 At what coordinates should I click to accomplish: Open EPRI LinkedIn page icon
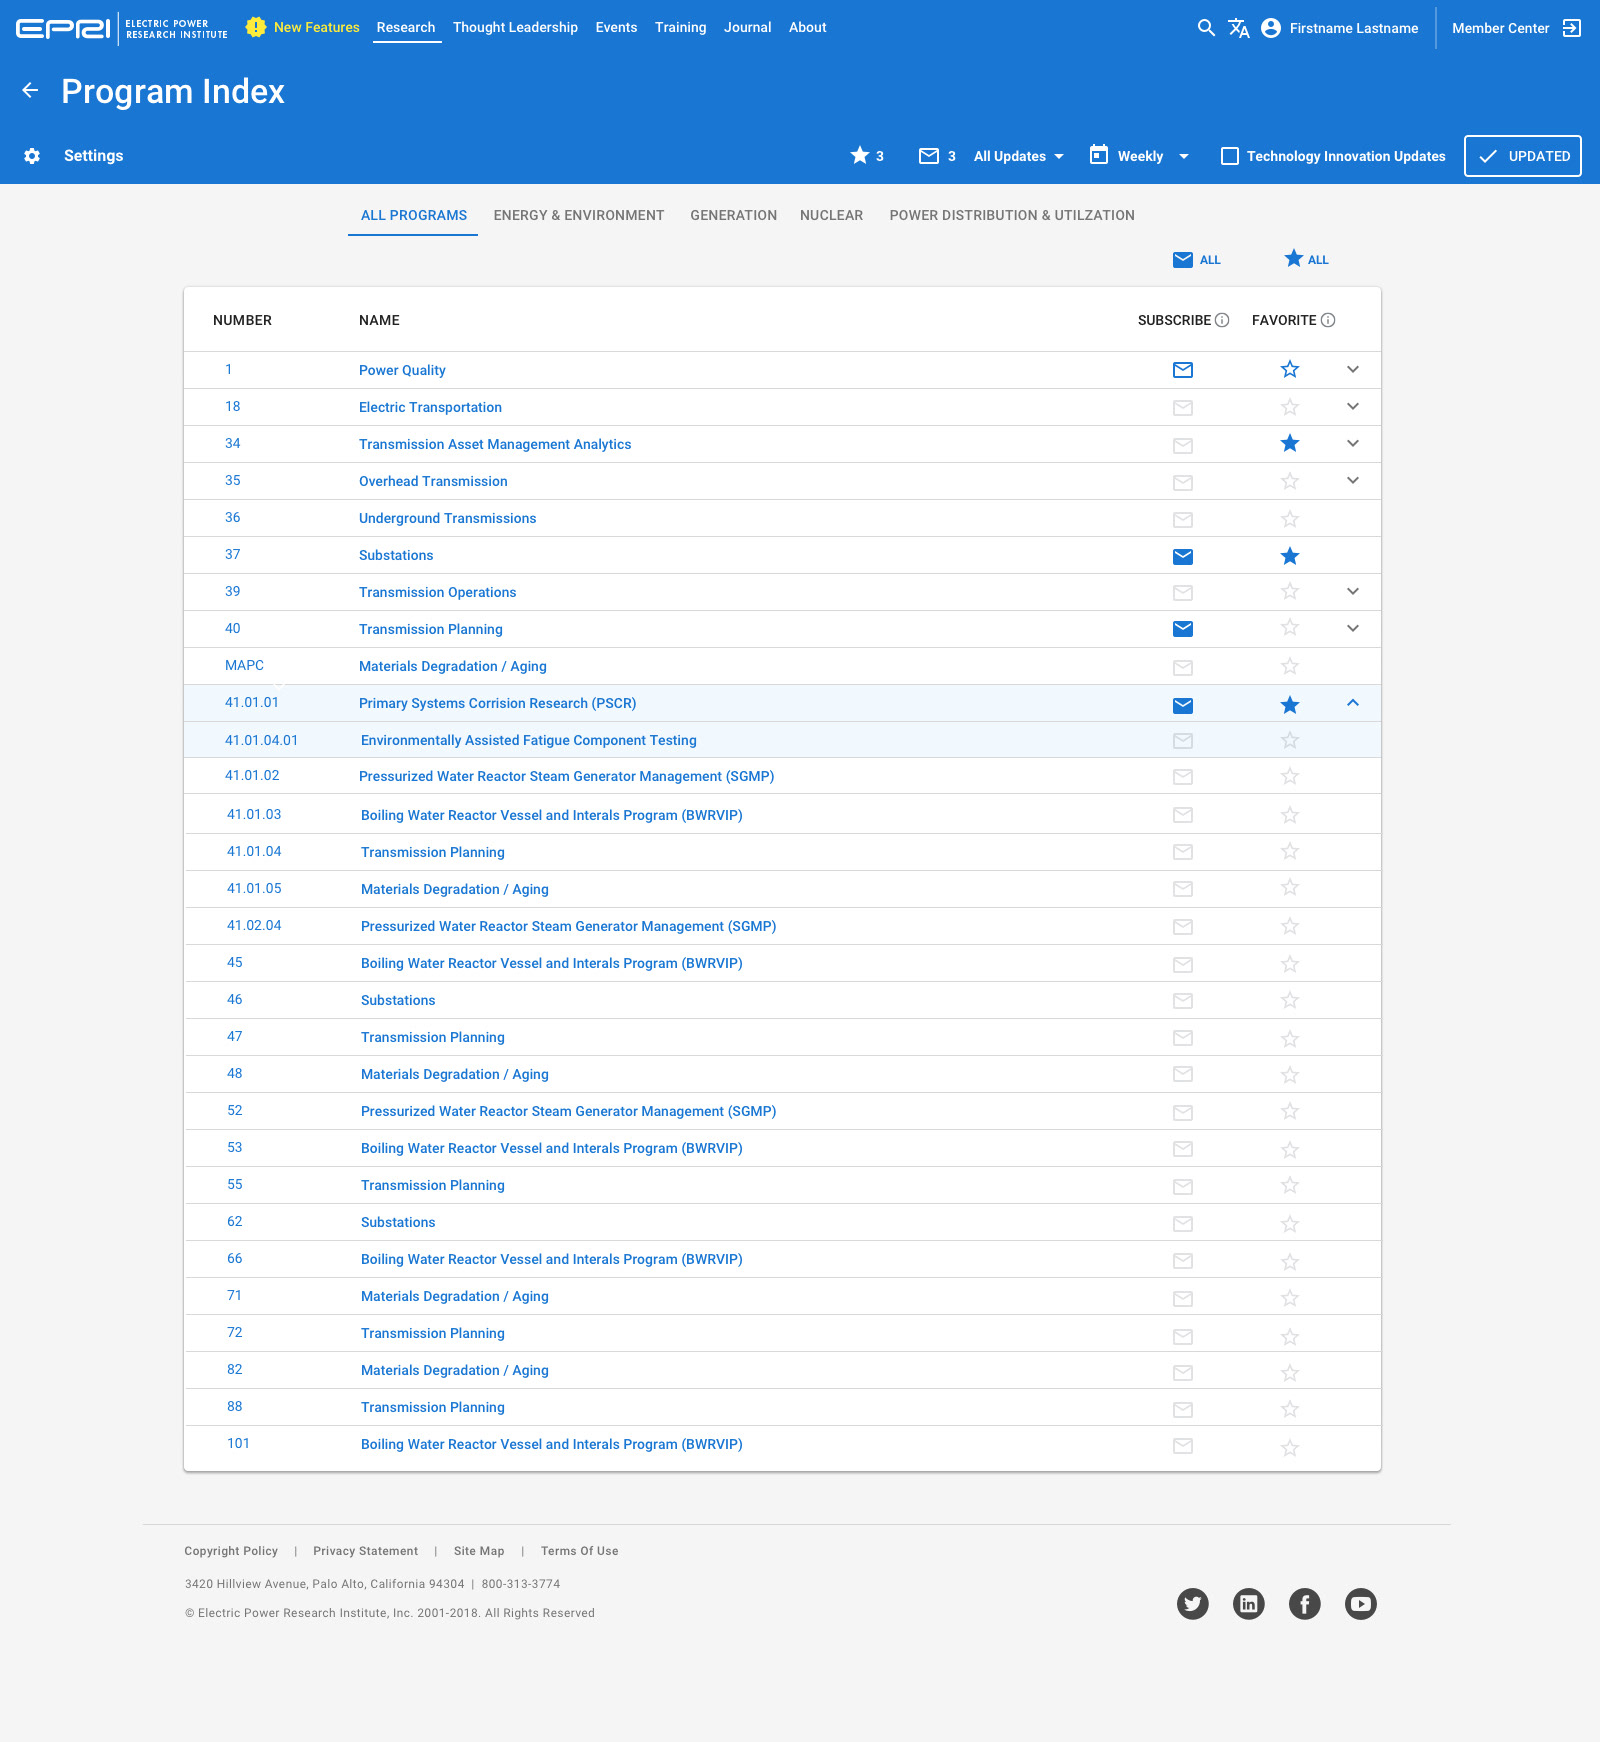tap(1249, 1604)
